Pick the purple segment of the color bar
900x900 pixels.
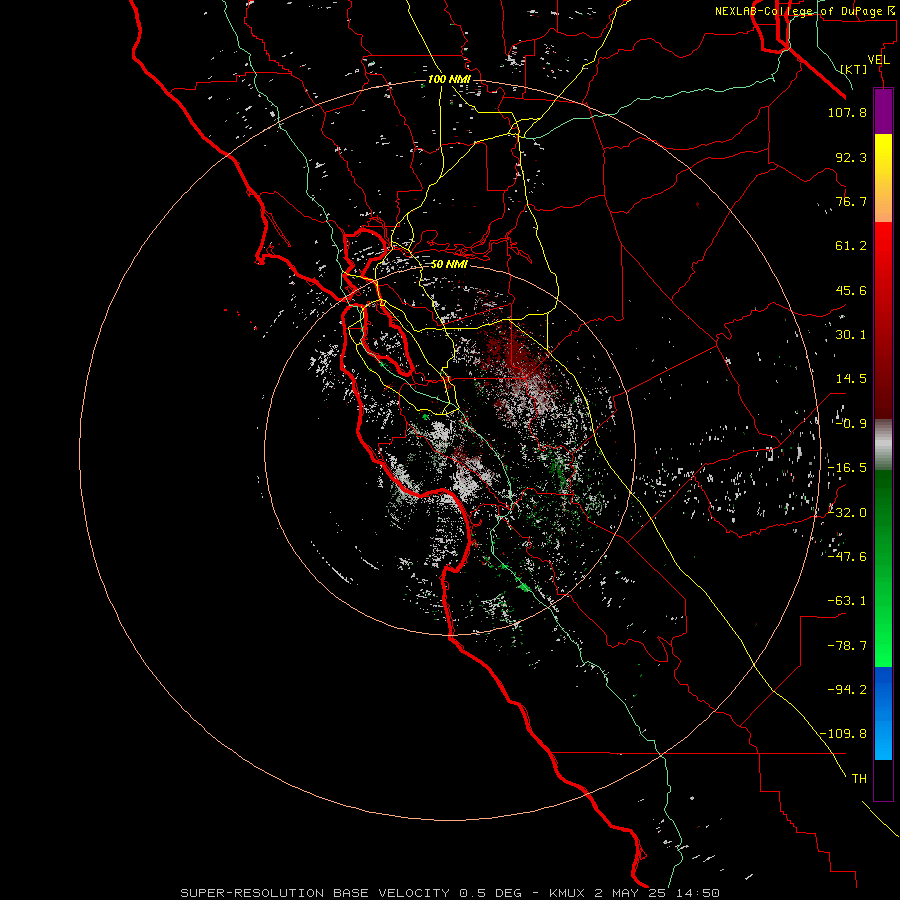tap(883, 111)
